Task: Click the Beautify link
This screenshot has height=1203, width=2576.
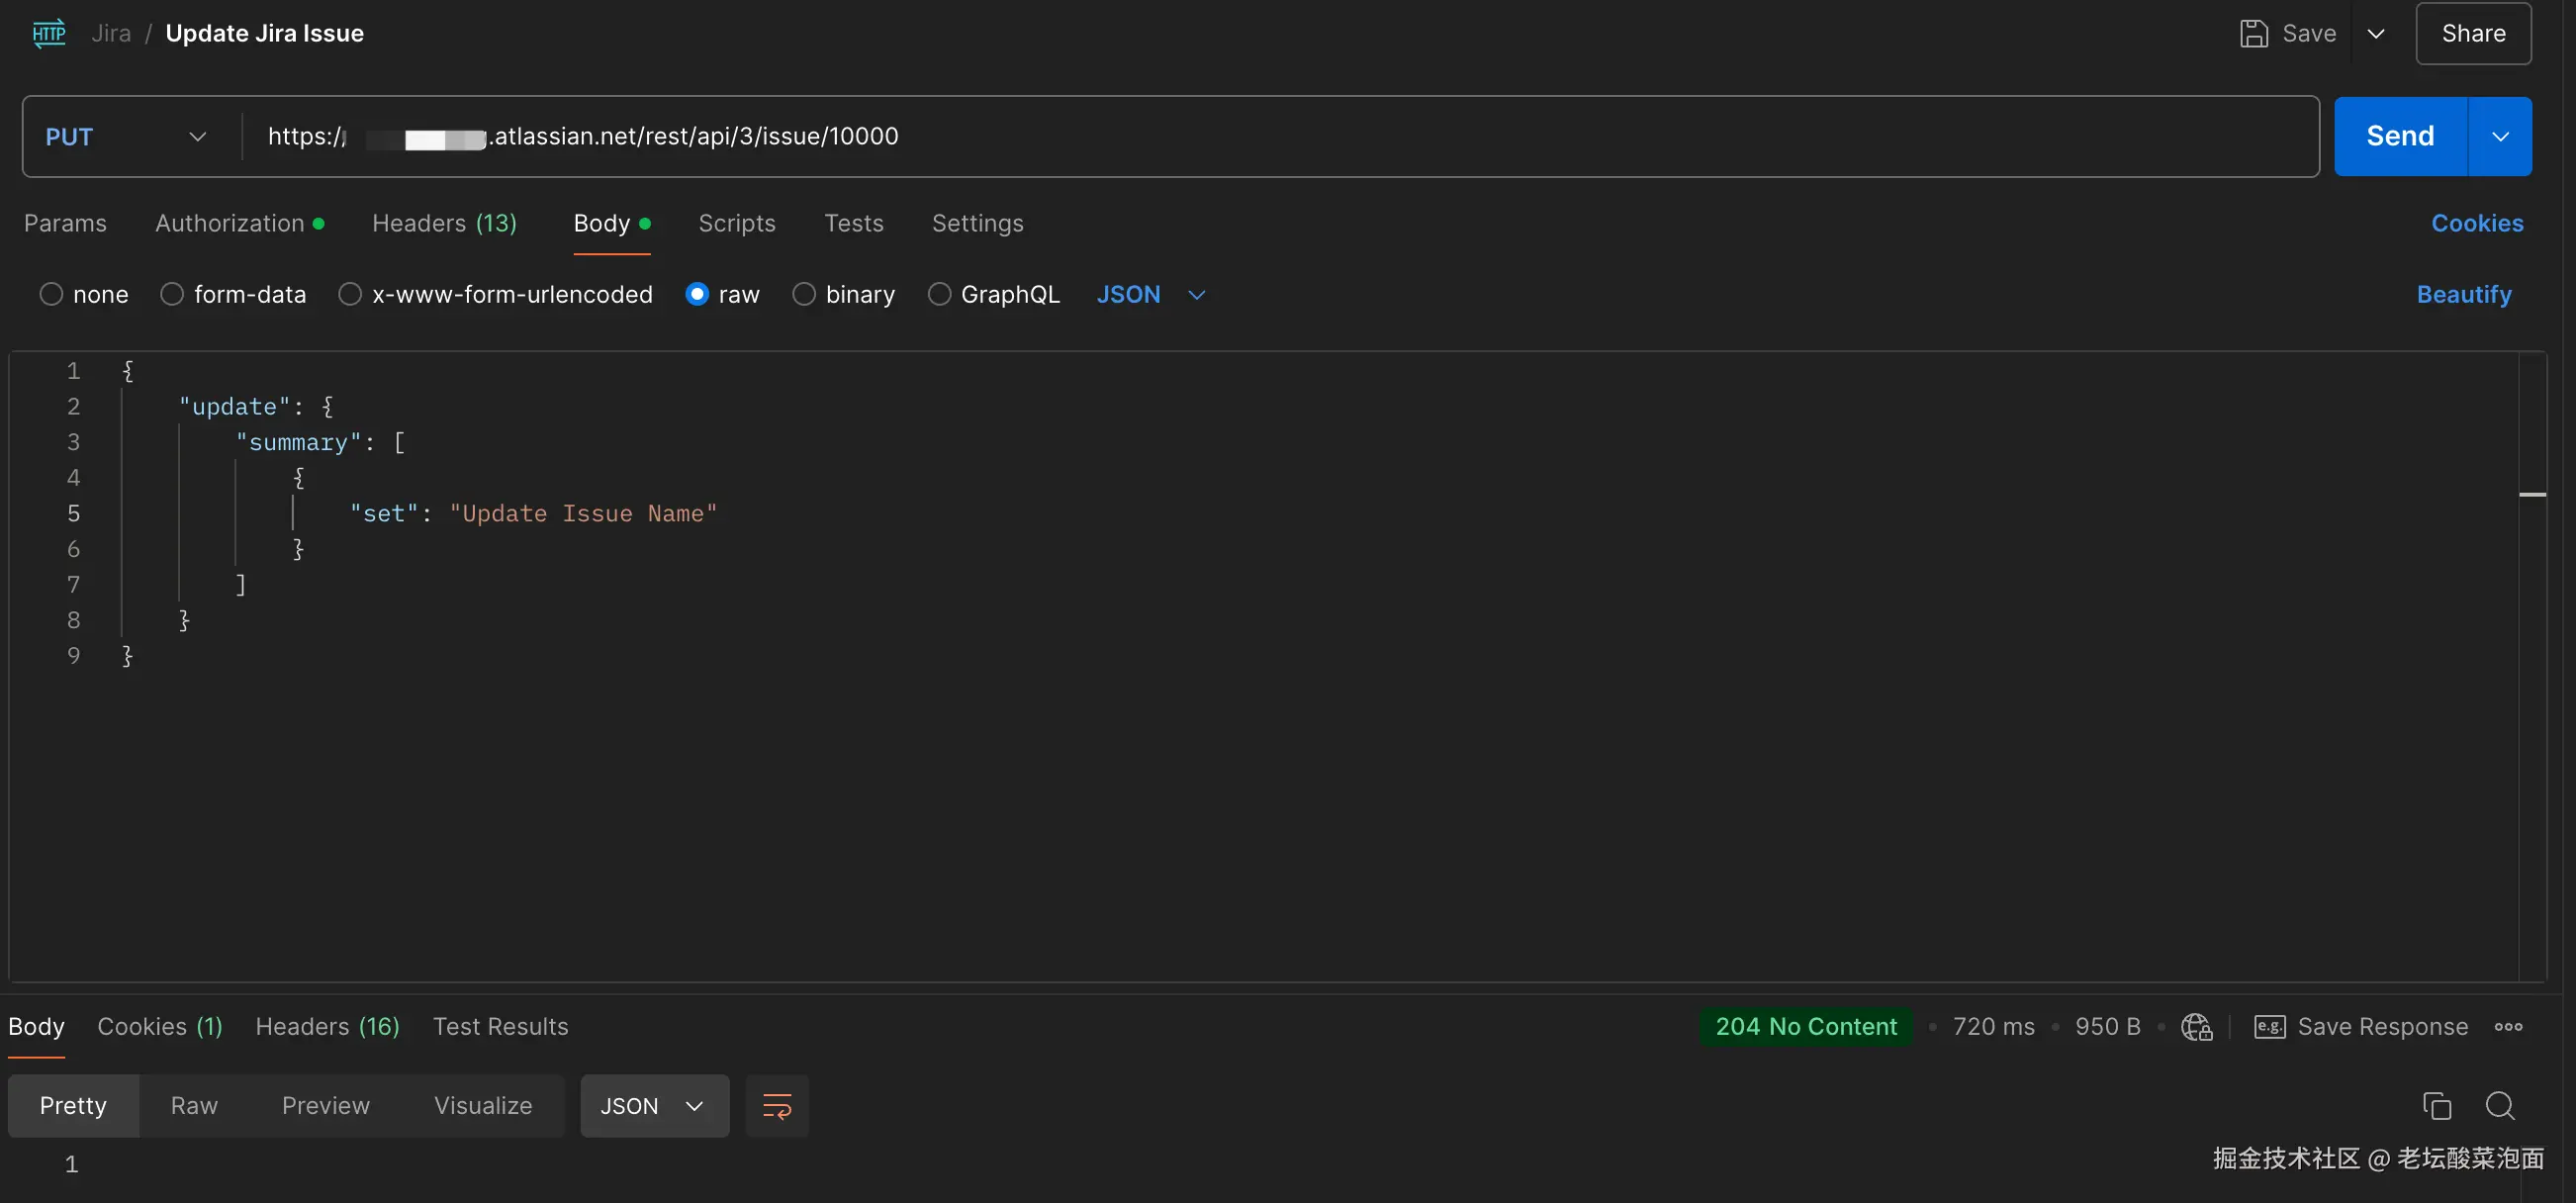Action: pyautogui.click(x=2463, y=294)
